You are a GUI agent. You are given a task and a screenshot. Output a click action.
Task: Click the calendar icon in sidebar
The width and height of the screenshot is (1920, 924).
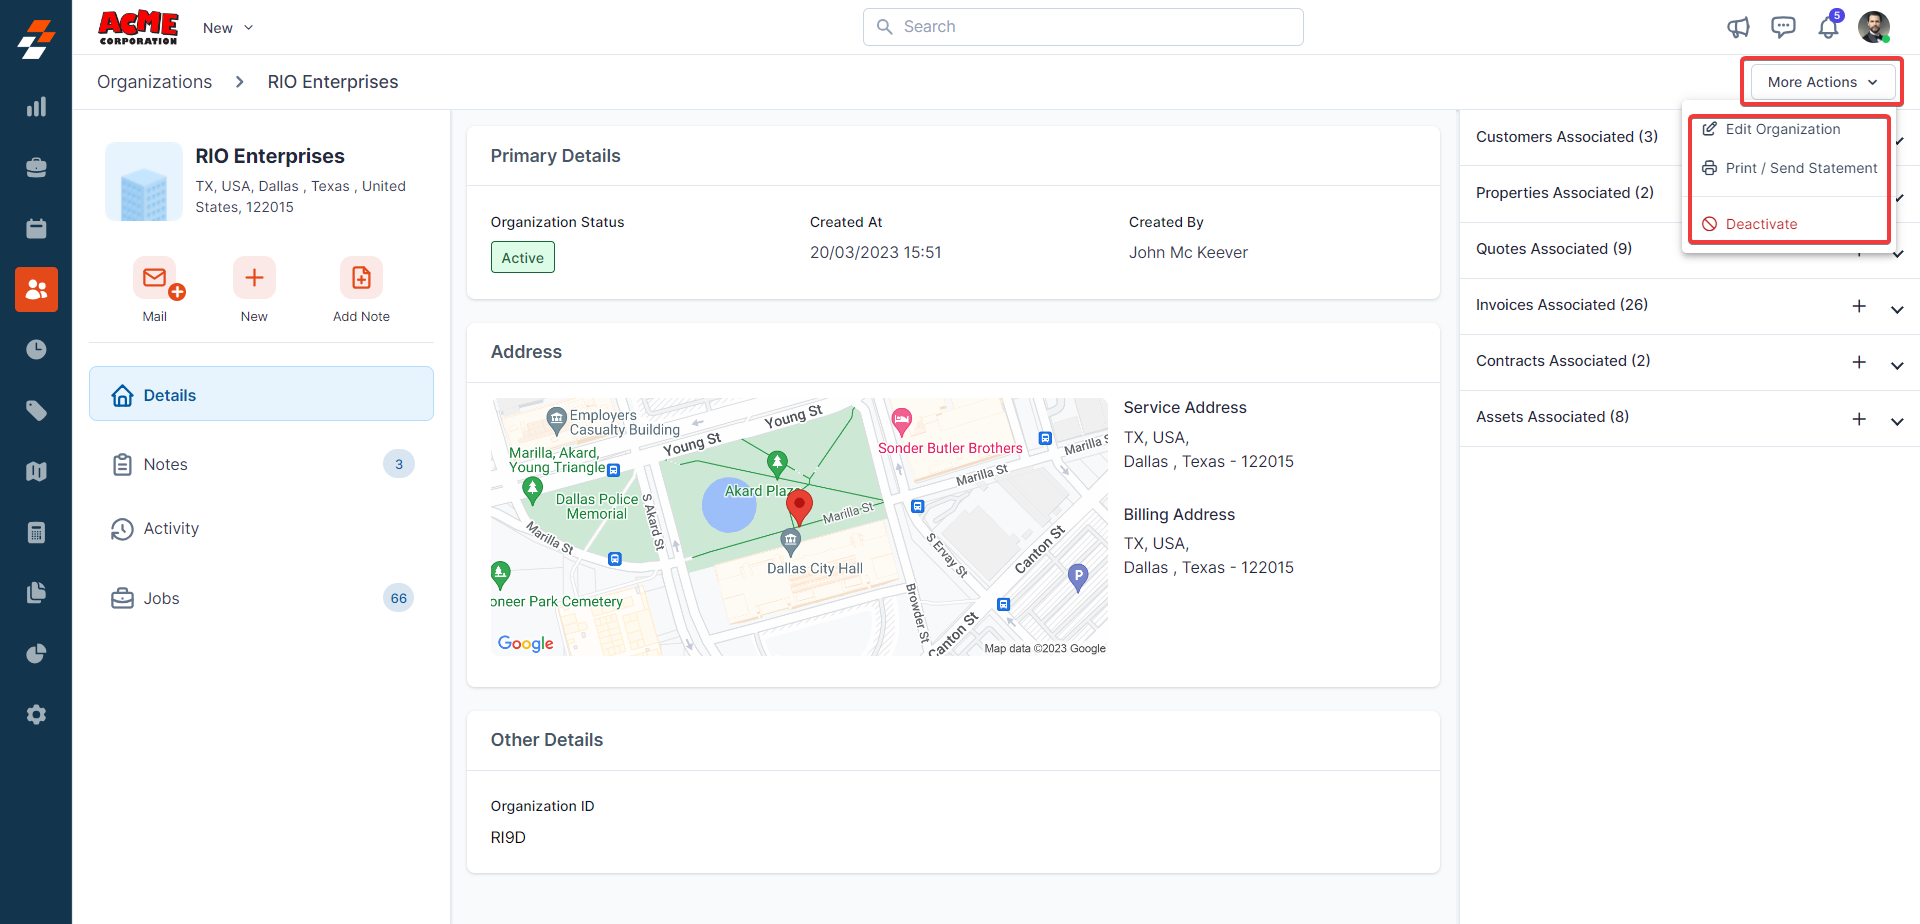(x=36, y=229)
